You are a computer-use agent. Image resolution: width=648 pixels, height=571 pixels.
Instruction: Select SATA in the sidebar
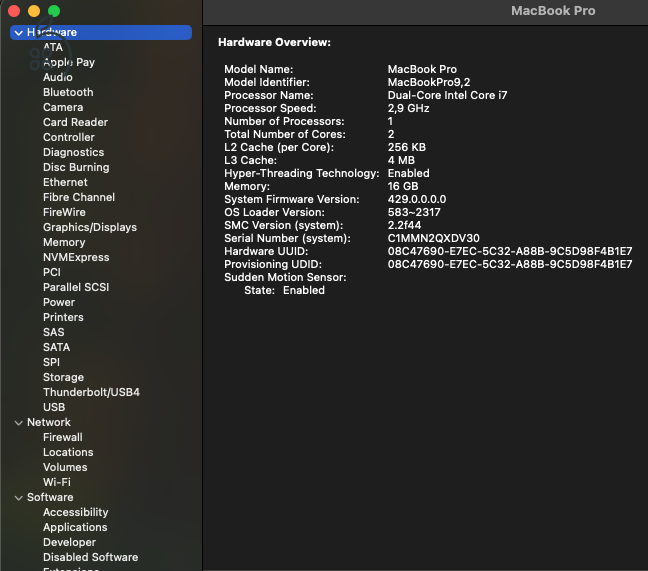(x=57, y=347)
